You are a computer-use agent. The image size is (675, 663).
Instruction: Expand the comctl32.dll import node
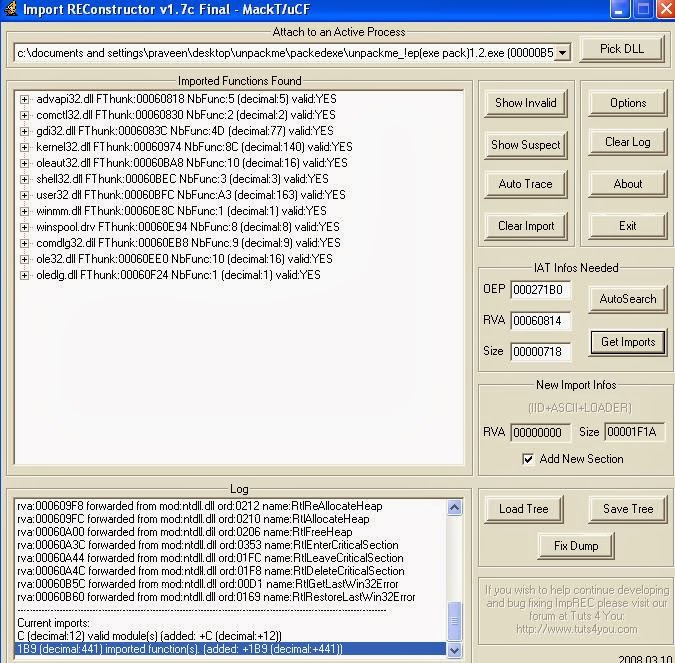click(x=25, y=115)
